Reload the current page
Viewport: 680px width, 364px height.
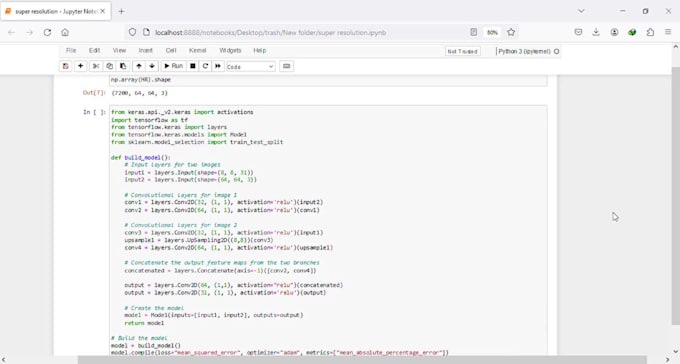[x=47, y=32]
